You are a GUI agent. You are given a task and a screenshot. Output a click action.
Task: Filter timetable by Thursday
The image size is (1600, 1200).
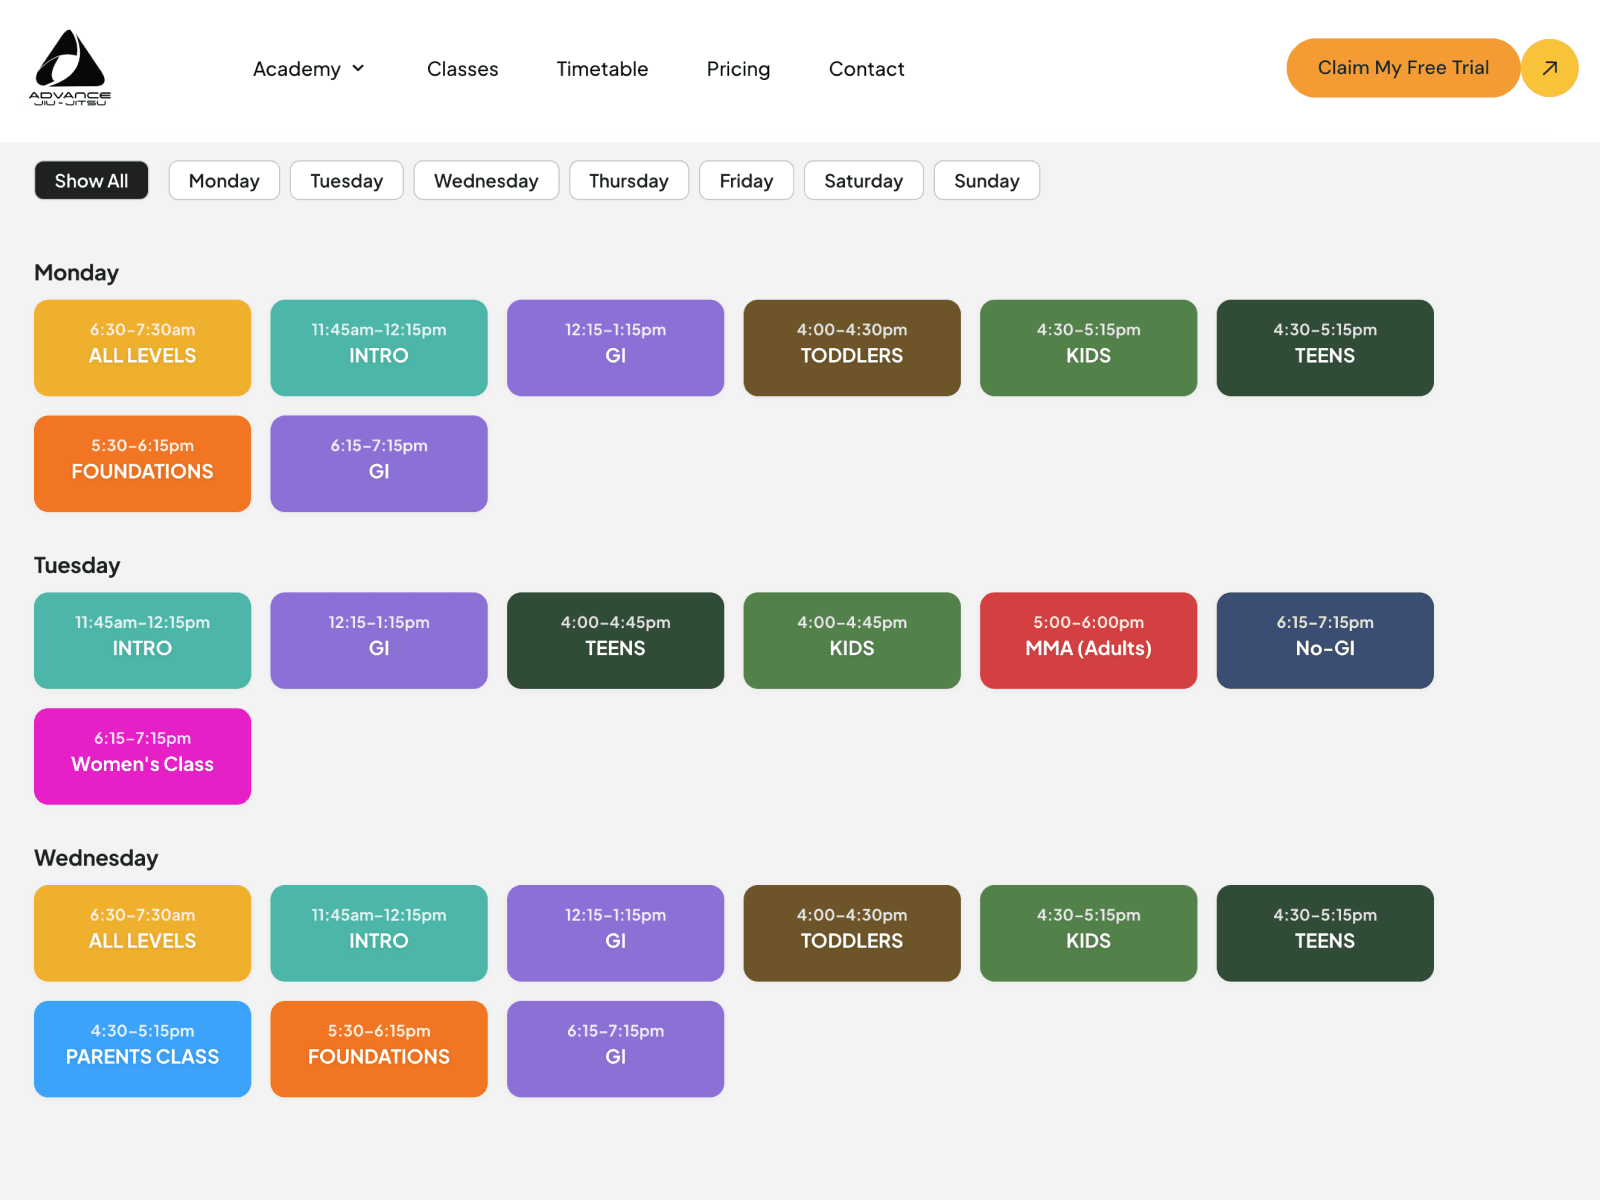pos(629,180)
